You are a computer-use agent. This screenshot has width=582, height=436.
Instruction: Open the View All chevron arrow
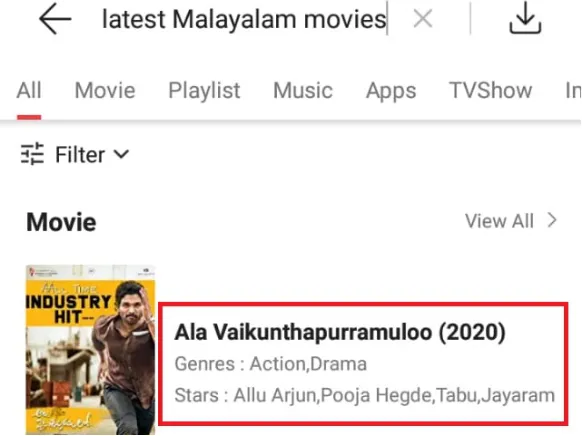tap(552, 220)
